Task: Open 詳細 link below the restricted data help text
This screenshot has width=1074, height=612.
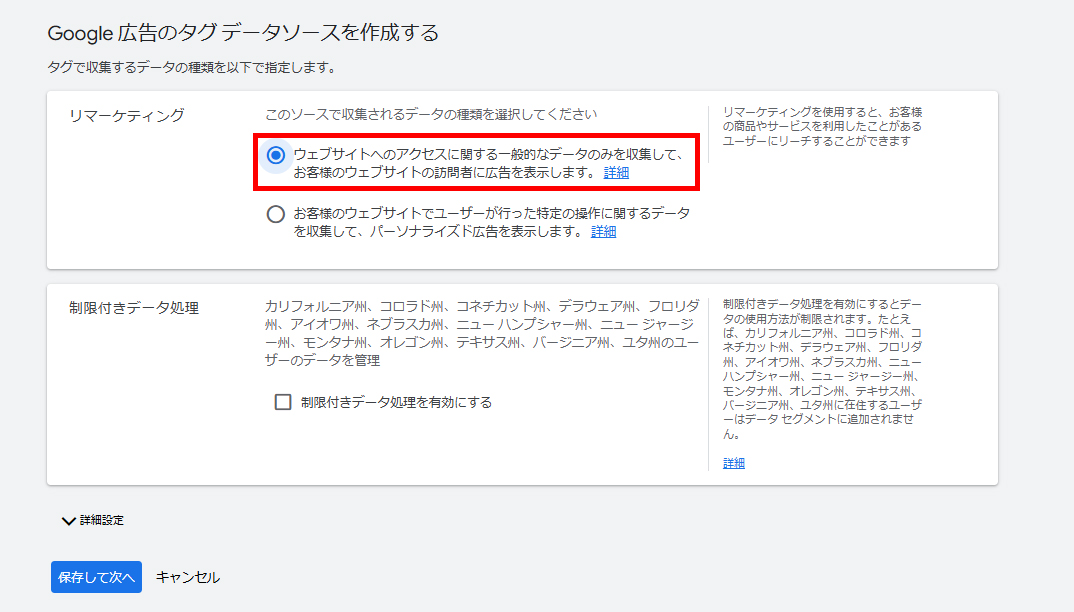Action: [734, 463]
